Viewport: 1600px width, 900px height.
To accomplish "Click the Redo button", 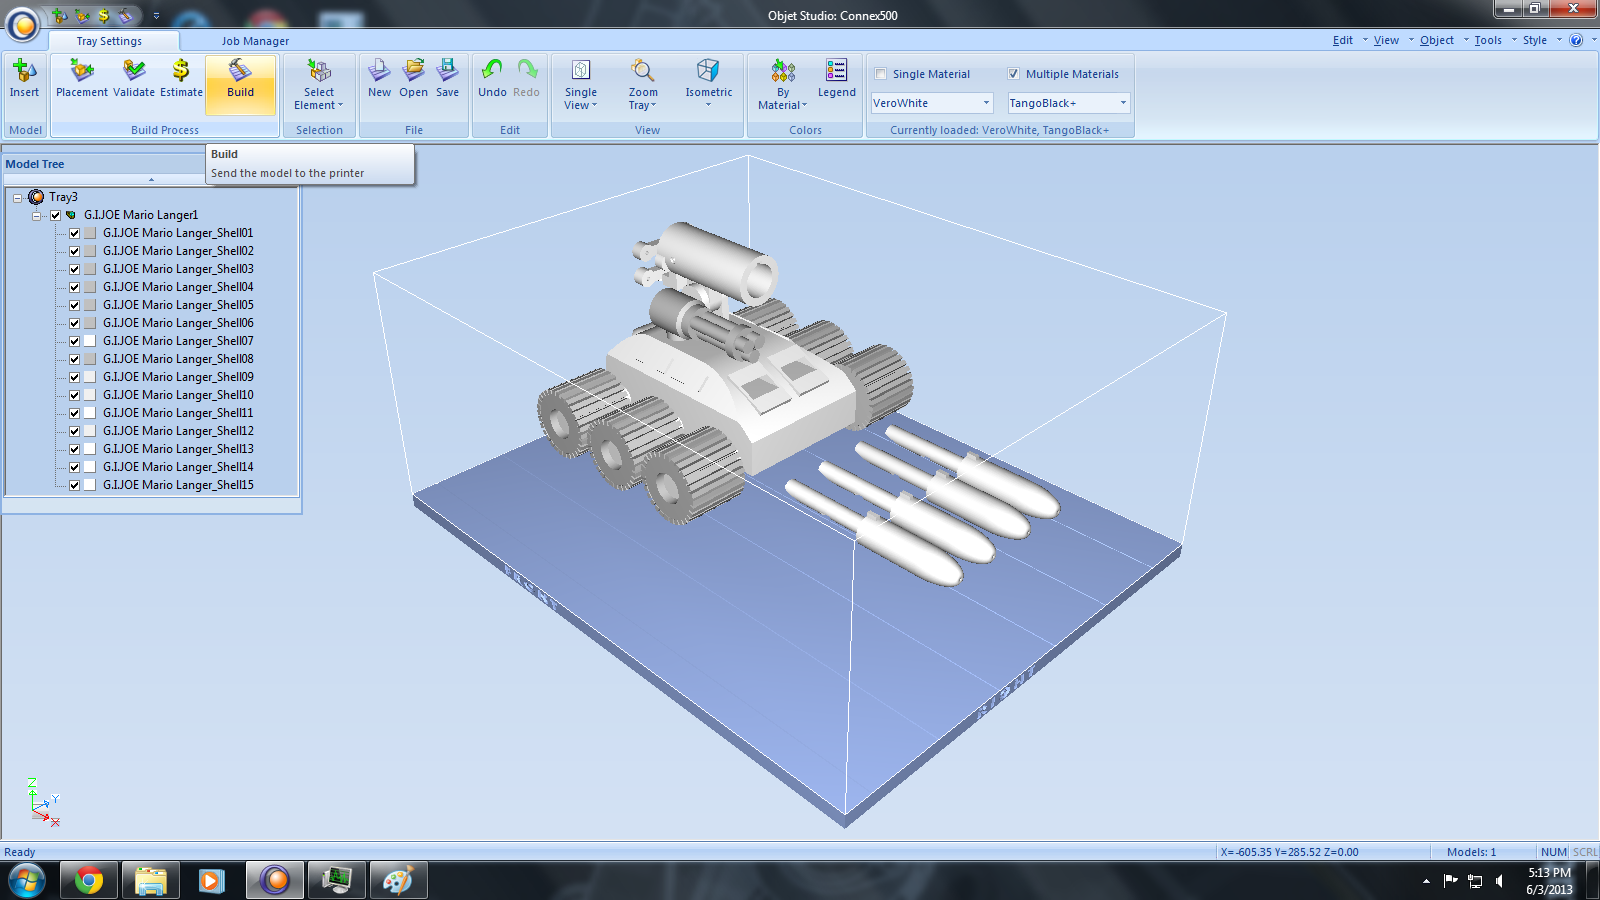I will point(527,79).
